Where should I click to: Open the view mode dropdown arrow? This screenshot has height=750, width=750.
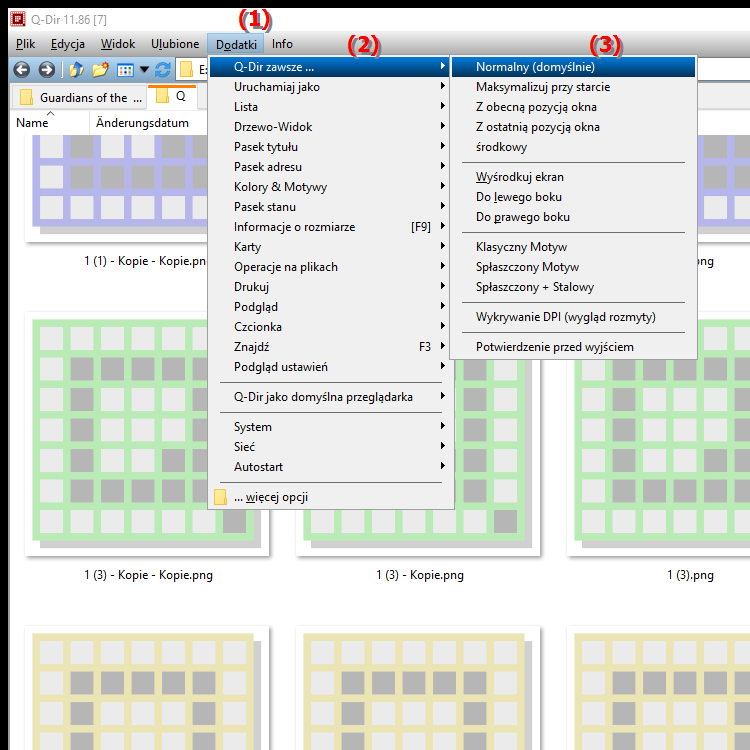coord(144,70)
